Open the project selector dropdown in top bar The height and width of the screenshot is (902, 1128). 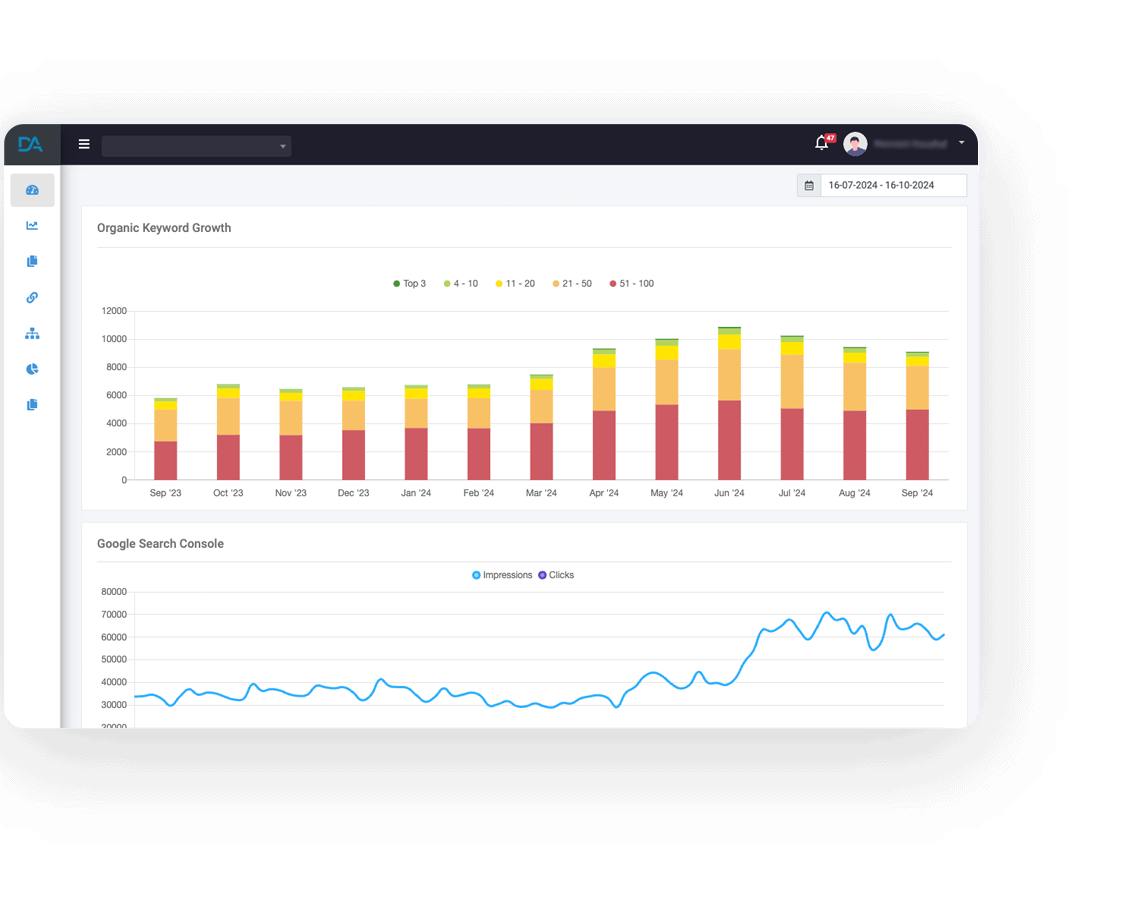[x=196, y=145]
